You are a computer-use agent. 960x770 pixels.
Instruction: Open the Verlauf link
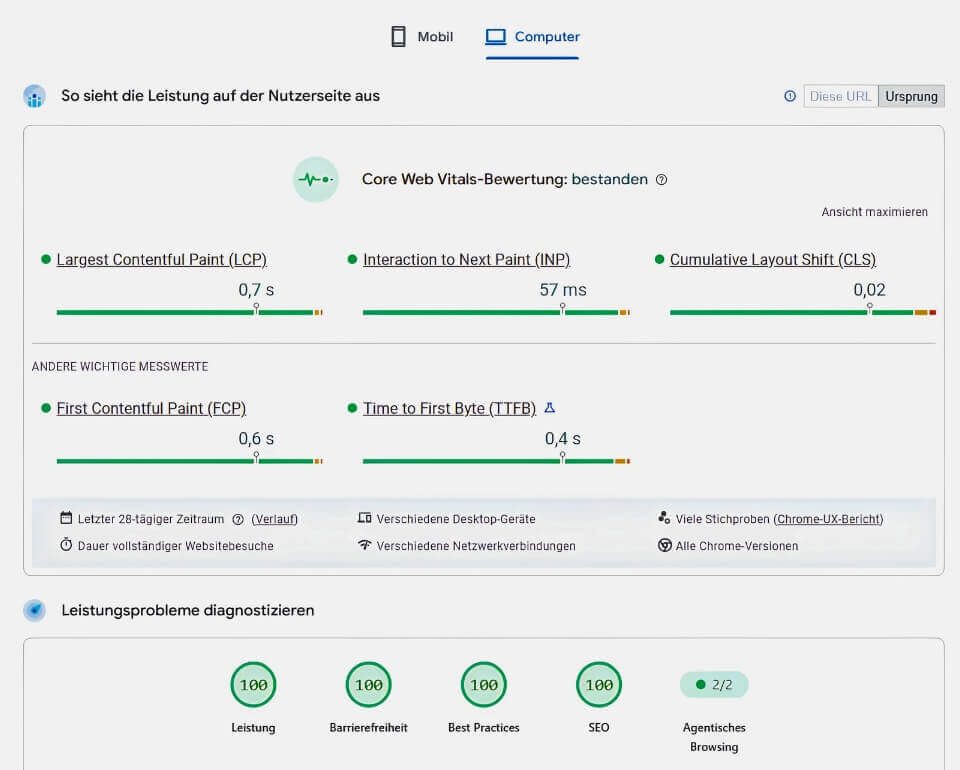274,519
